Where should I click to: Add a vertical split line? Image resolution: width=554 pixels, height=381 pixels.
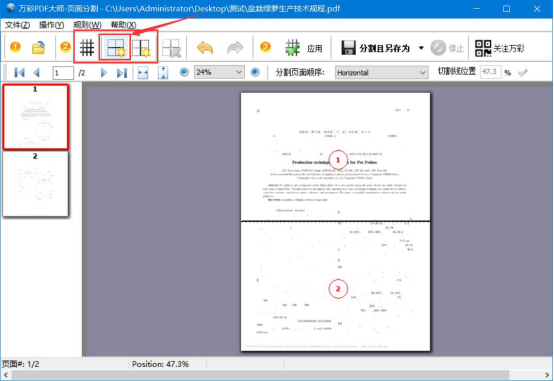pyautogui.click(x=142, y=48)
